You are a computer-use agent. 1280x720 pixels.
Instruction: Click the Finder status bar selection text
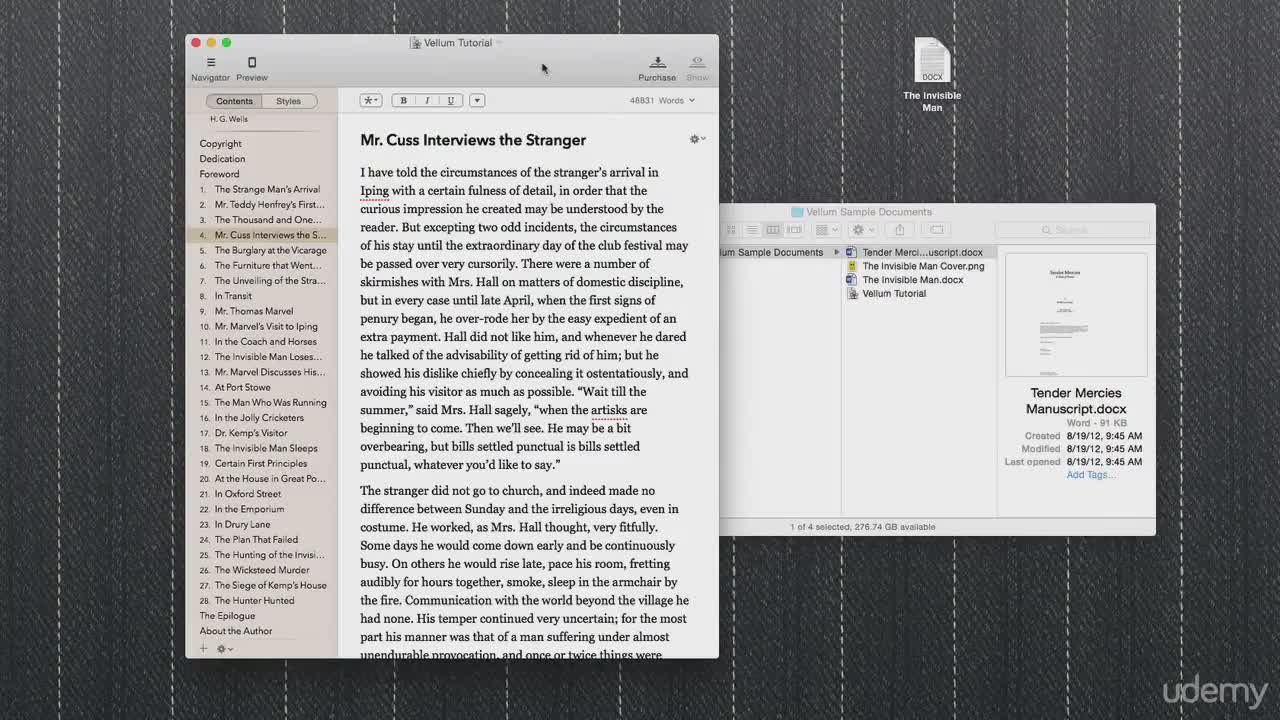pyautogui.click(x=863, y=527)
